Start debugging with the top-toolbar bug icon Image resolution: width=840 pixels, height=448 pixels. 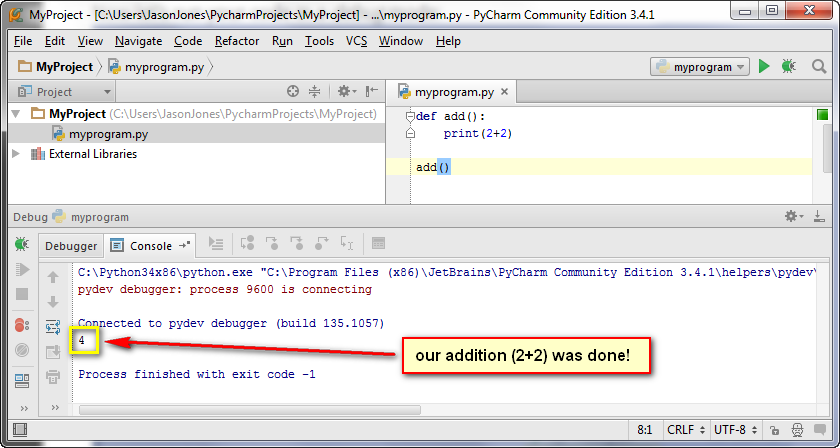click(788, 66)
